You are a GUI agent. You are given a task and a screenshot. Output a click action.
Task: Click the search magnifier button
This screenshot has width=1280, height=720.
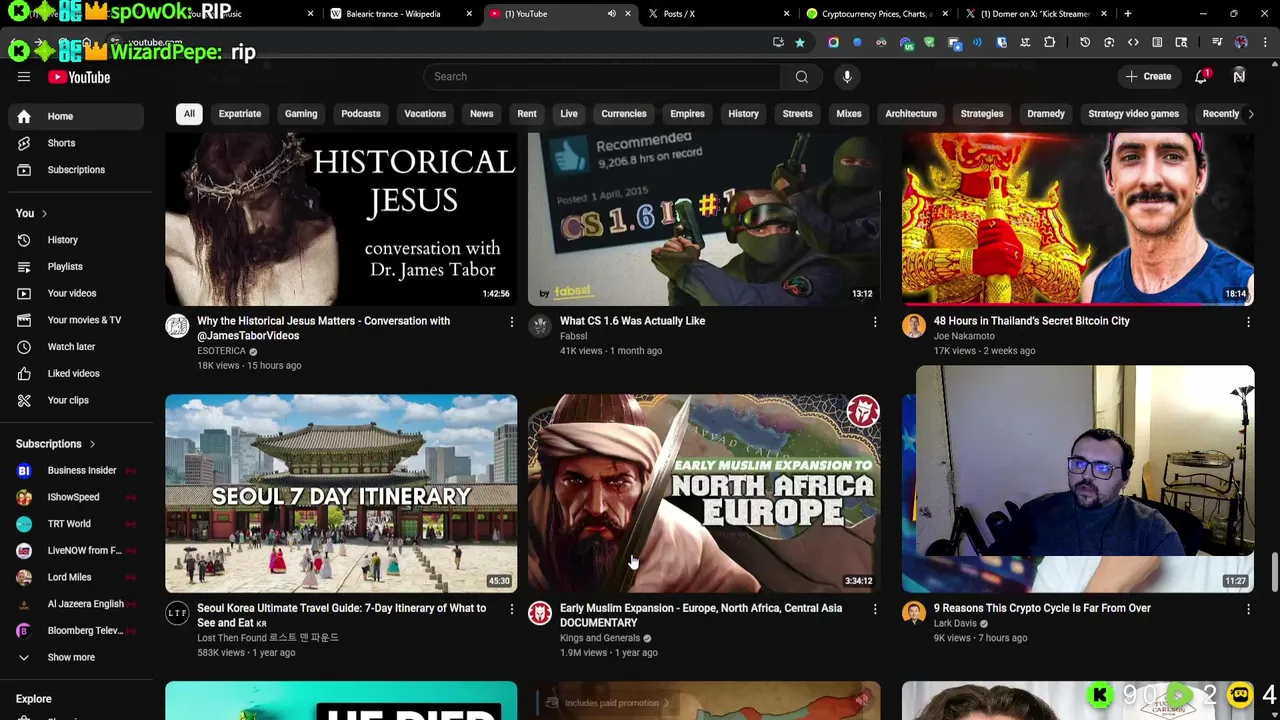pos(801,76)
